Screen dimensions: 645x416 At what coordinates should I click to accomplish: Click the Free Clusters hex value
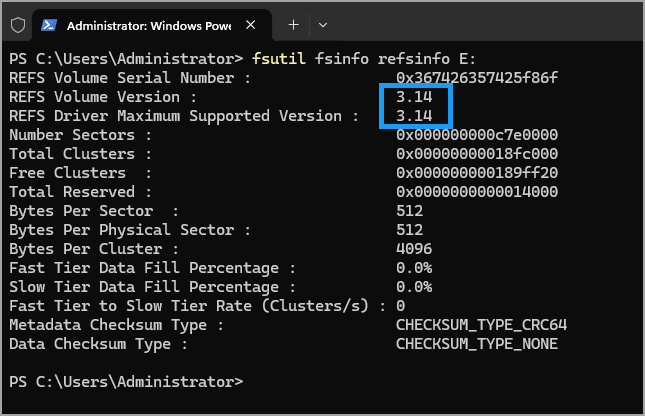tap(477, 172)
